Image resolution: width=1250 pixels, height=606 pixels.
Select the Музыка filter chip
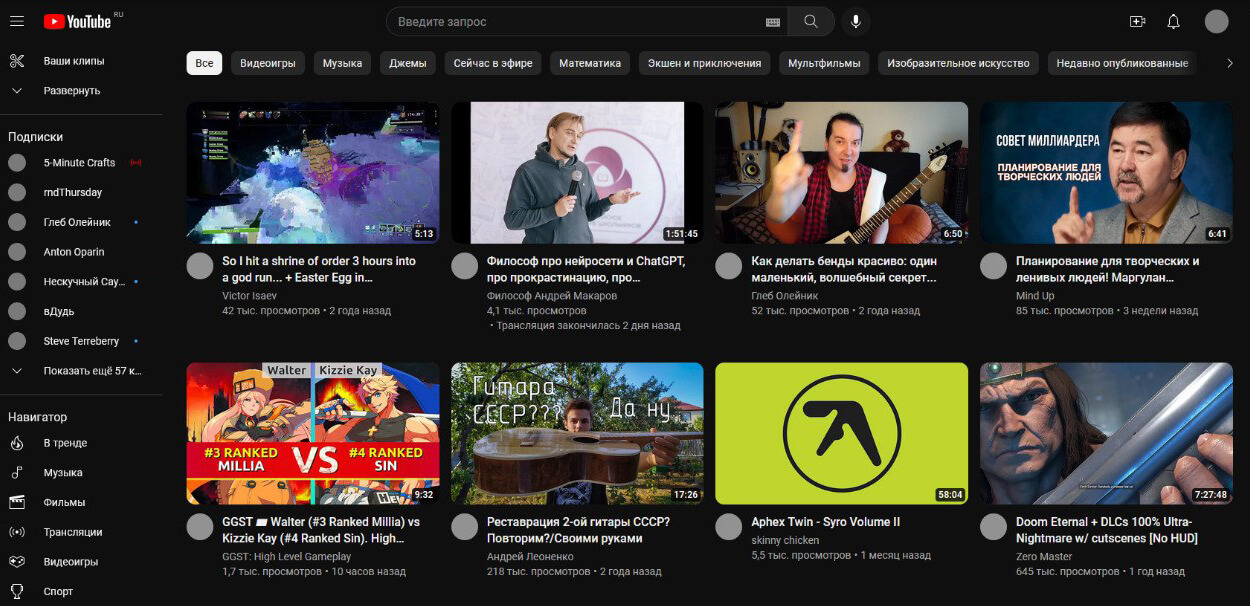[x=342, y=63]
